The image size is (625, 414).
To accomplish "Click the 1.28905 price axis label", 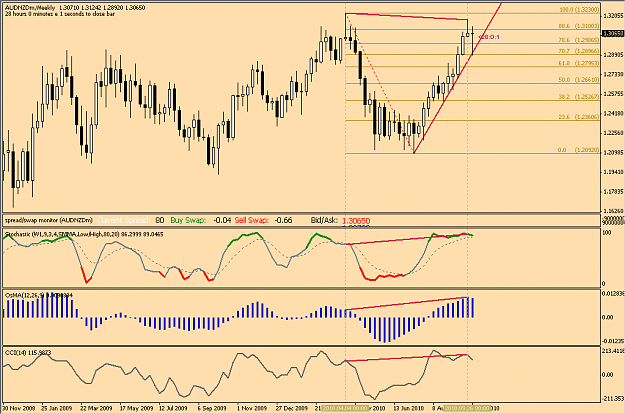I will tap(614, 55).
